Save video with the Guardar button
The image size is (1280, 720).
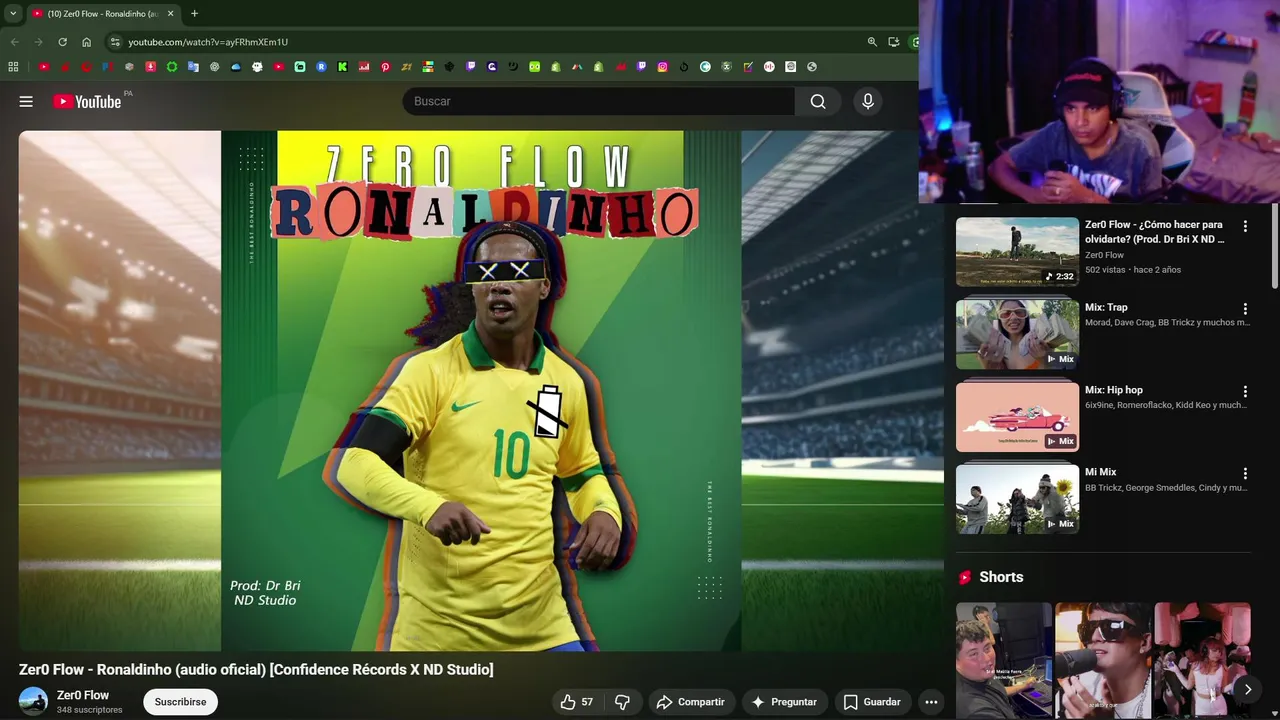point(872,702)
